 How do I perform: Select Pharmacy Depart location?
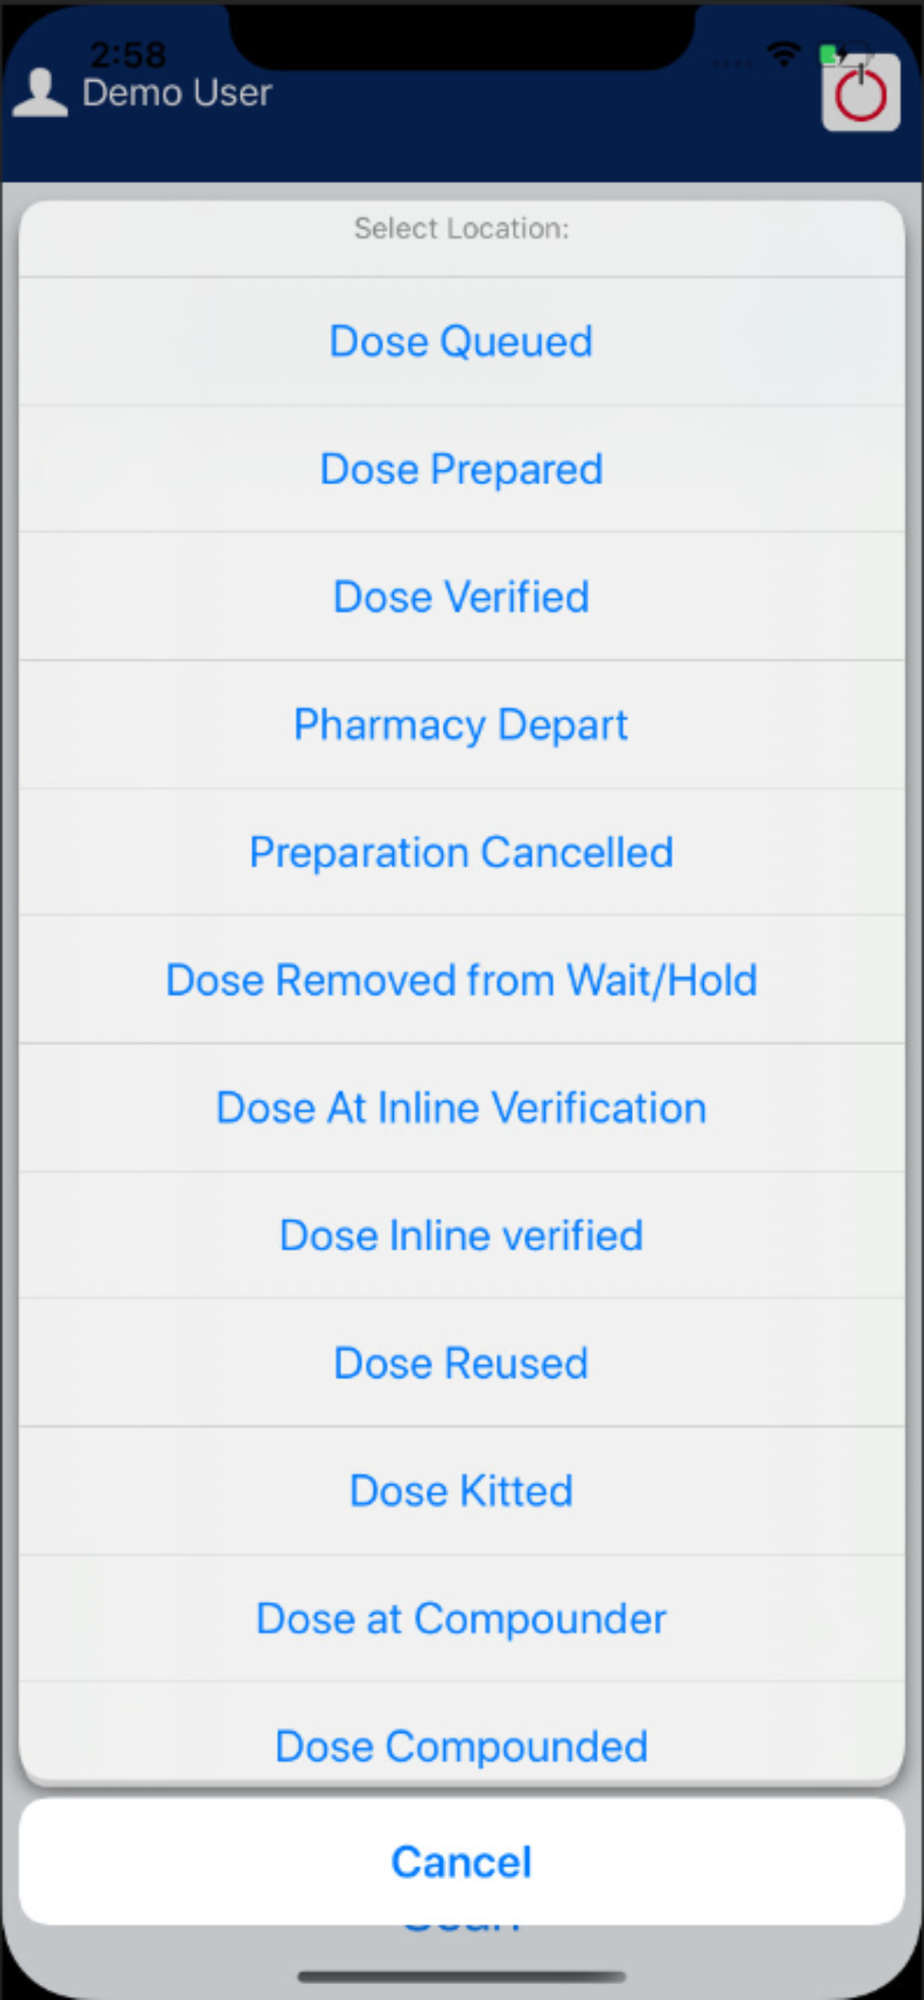461,725
